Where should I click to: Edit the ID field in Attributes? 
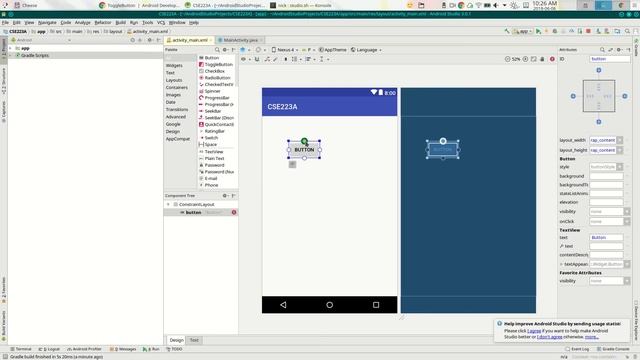pyautogui.click(x=610, y=59)
